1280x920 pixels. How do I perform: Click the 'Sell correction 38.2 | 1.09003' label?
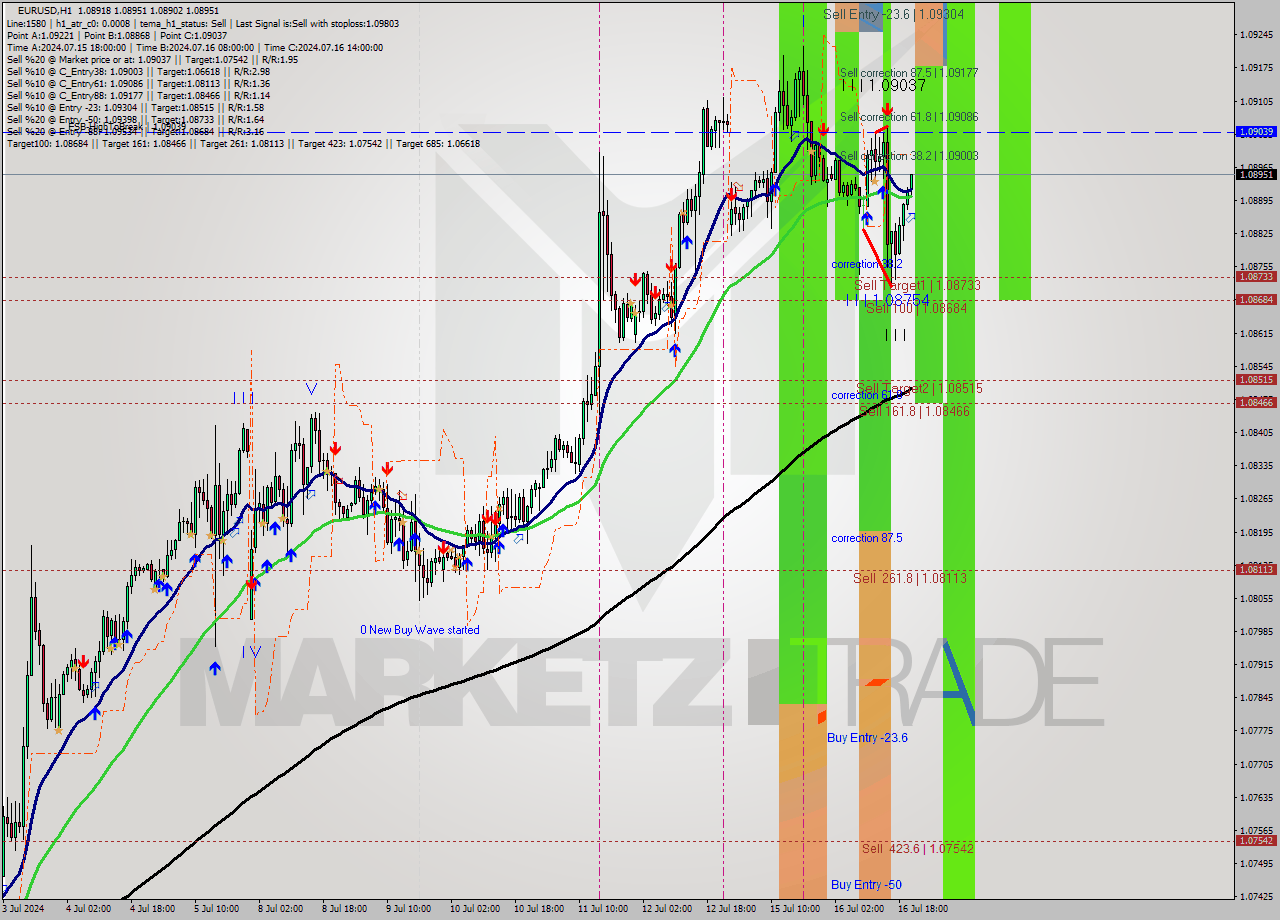click(x=909, y=156)
